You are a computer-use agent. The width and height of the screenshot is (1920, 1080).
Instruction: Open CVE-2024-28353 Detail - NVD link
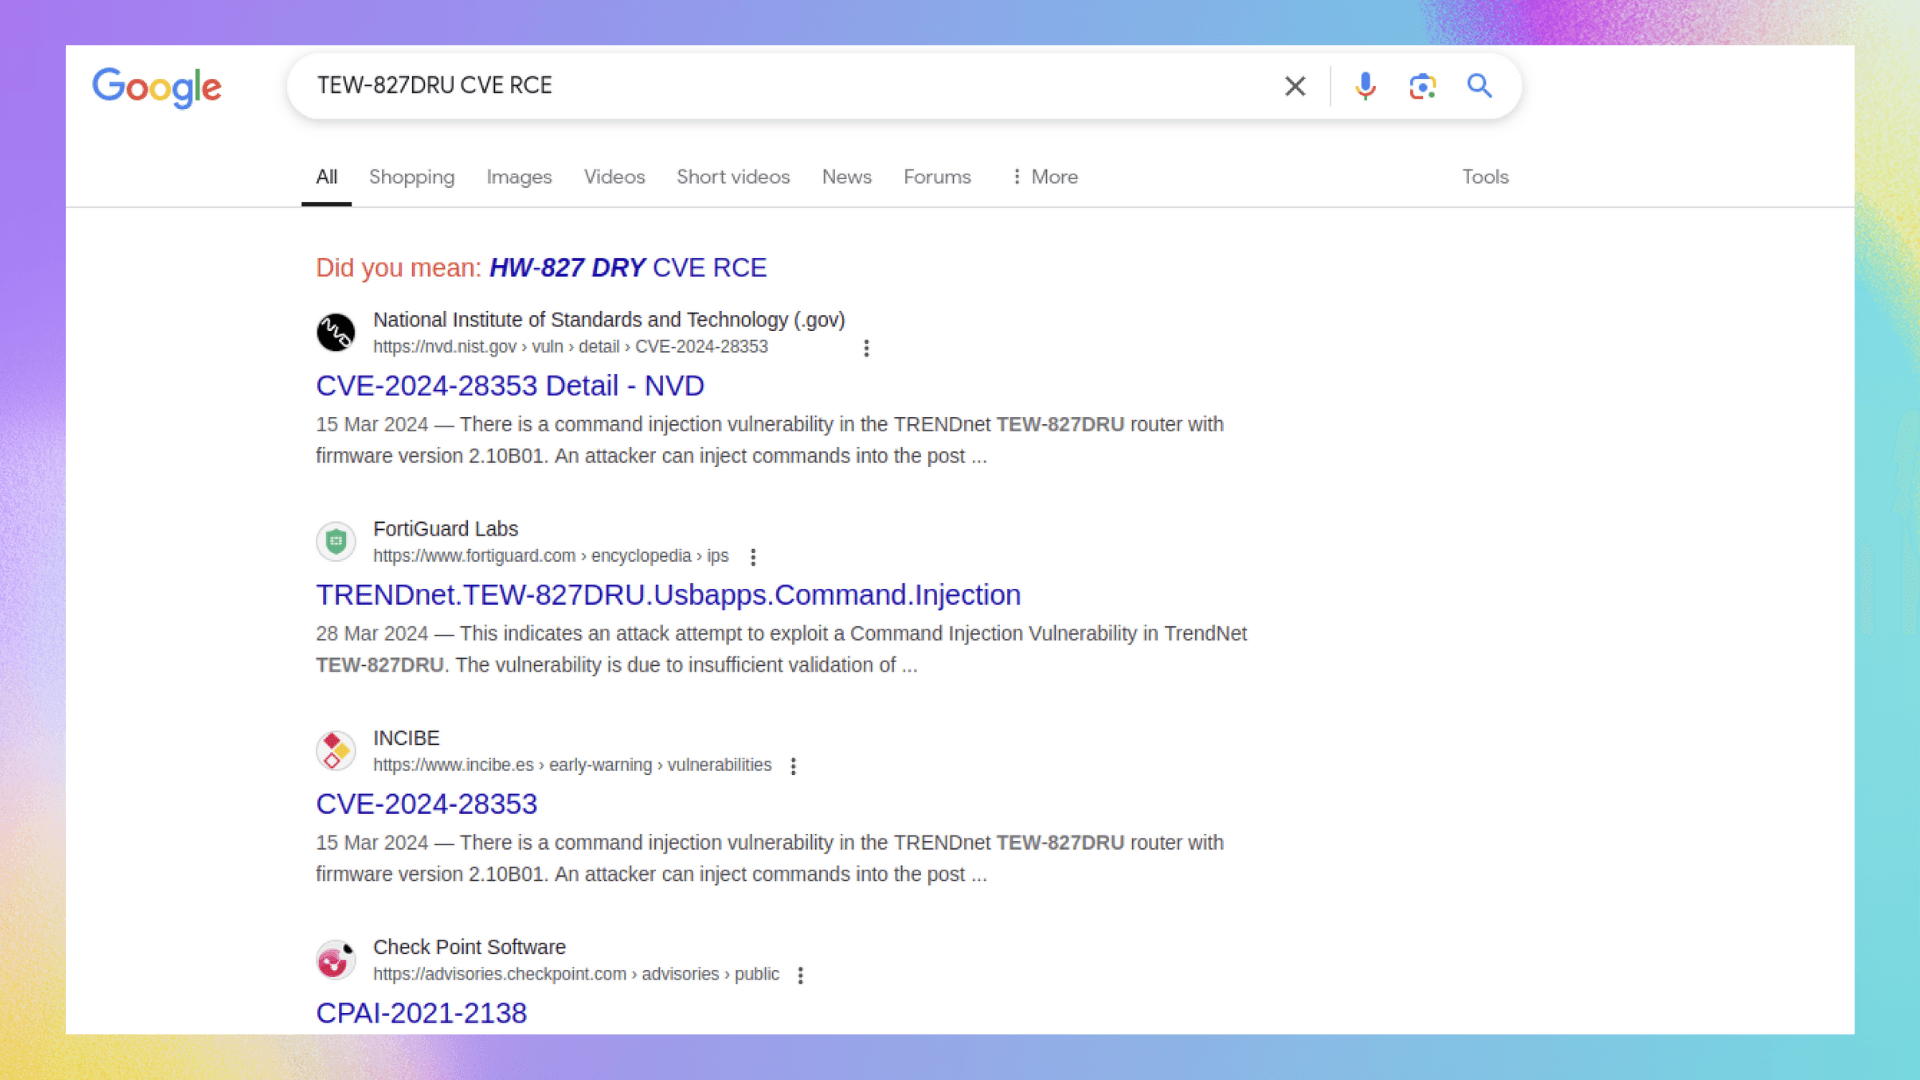pyautogui.click(x=510, y=386)
